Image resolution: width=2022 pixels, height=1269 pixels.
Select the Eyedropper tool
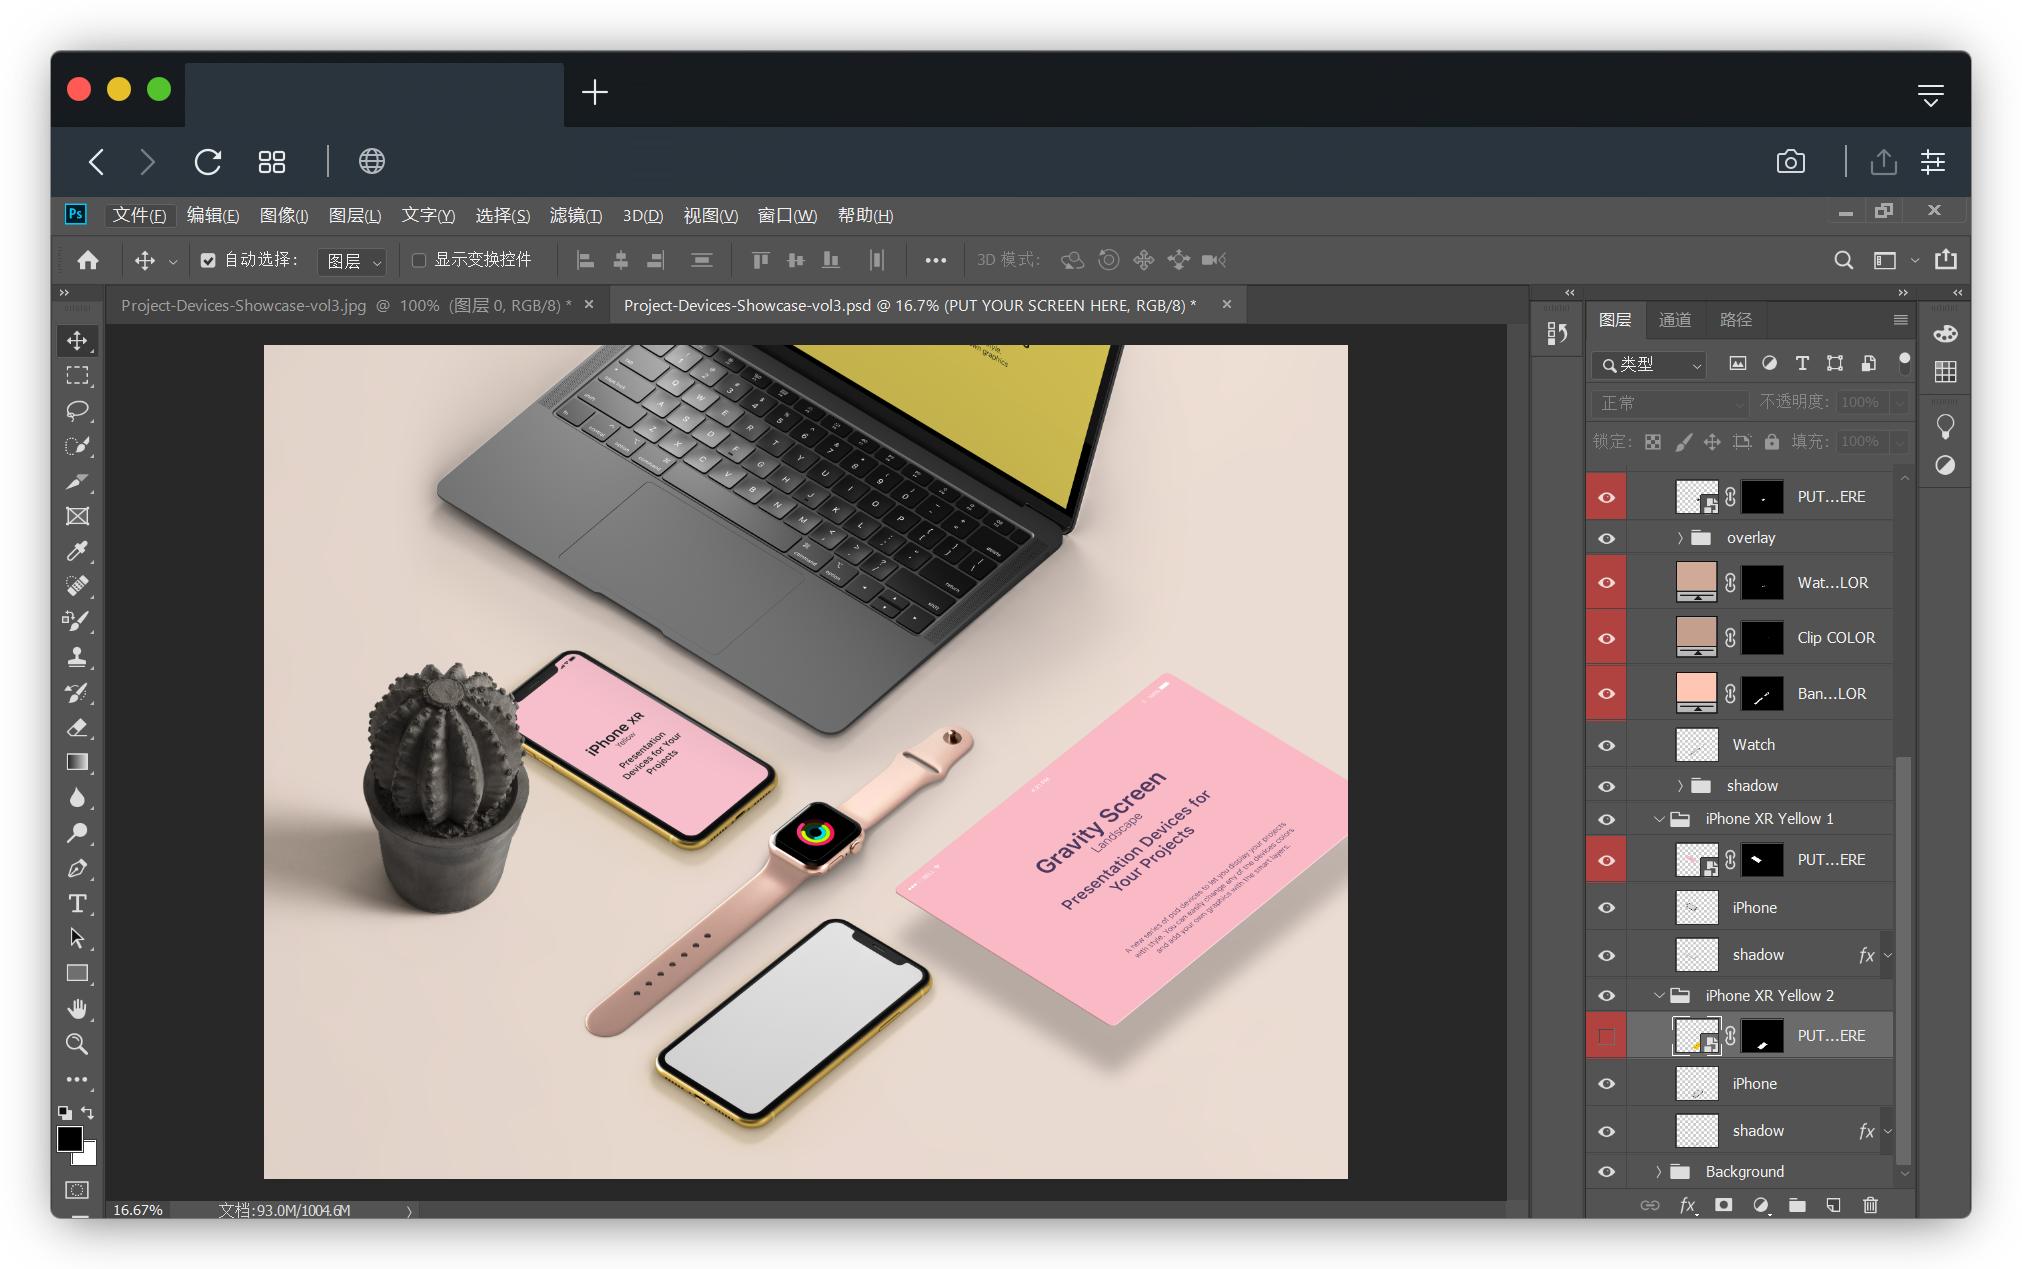[77, 551]
